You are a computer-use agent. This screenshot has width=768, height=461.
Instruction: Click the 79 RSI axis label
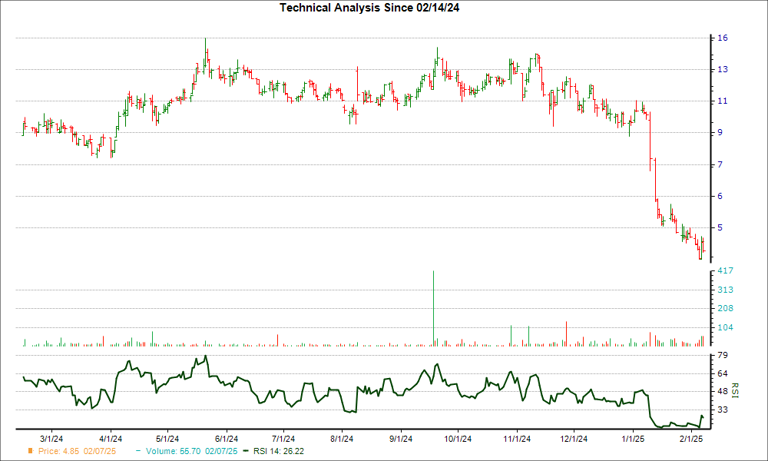722,356
